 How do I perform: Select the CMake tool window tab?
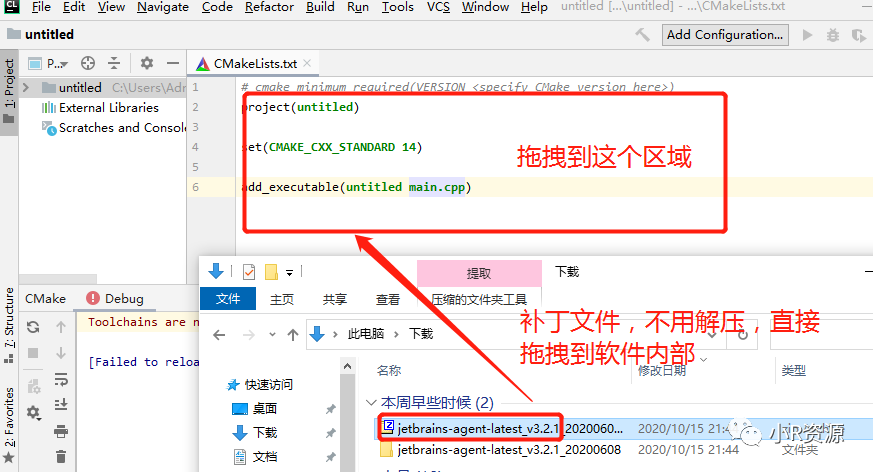click(x=45, y=299)
